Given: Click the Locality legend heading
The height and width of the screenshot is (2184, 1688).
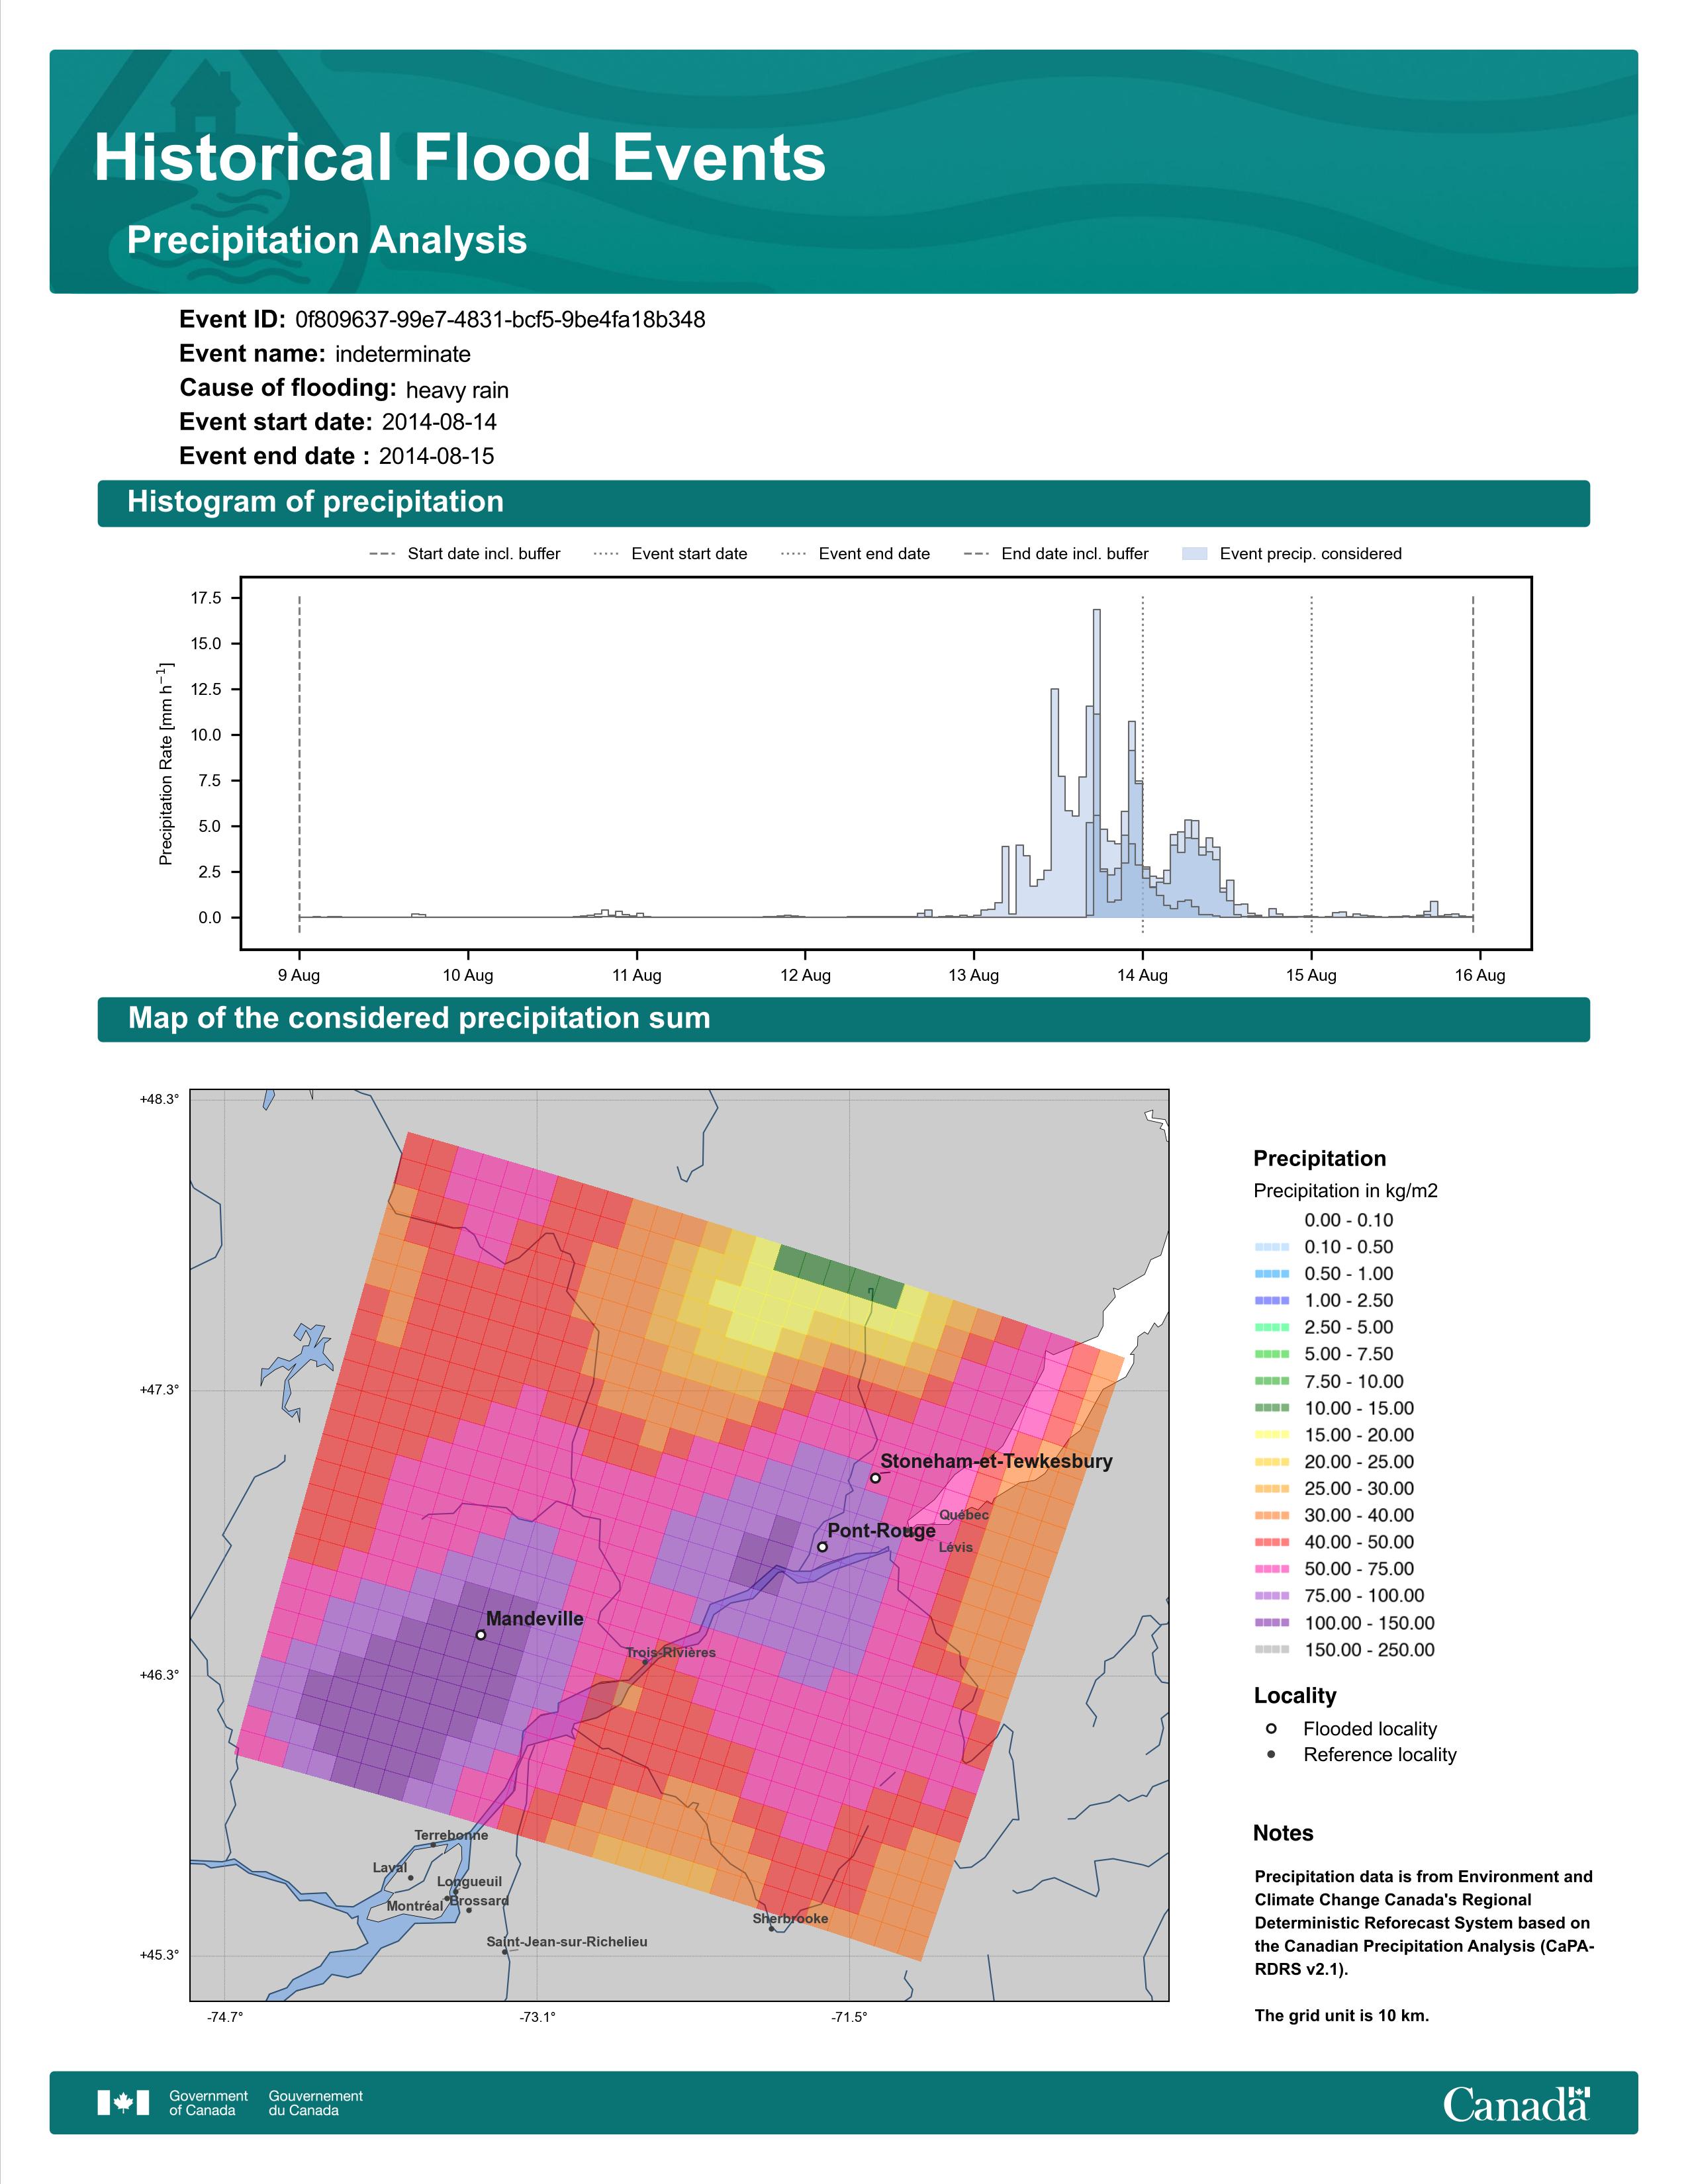Looking at the screenshot, I should coord(1295,1696).
